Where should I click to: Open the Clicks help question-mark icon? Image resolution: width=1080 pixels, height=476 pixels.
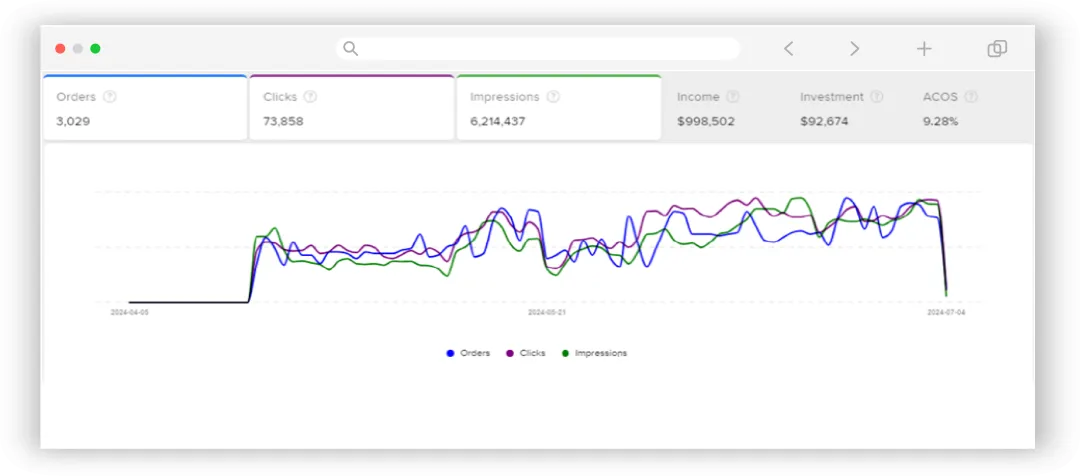[311, 96]
